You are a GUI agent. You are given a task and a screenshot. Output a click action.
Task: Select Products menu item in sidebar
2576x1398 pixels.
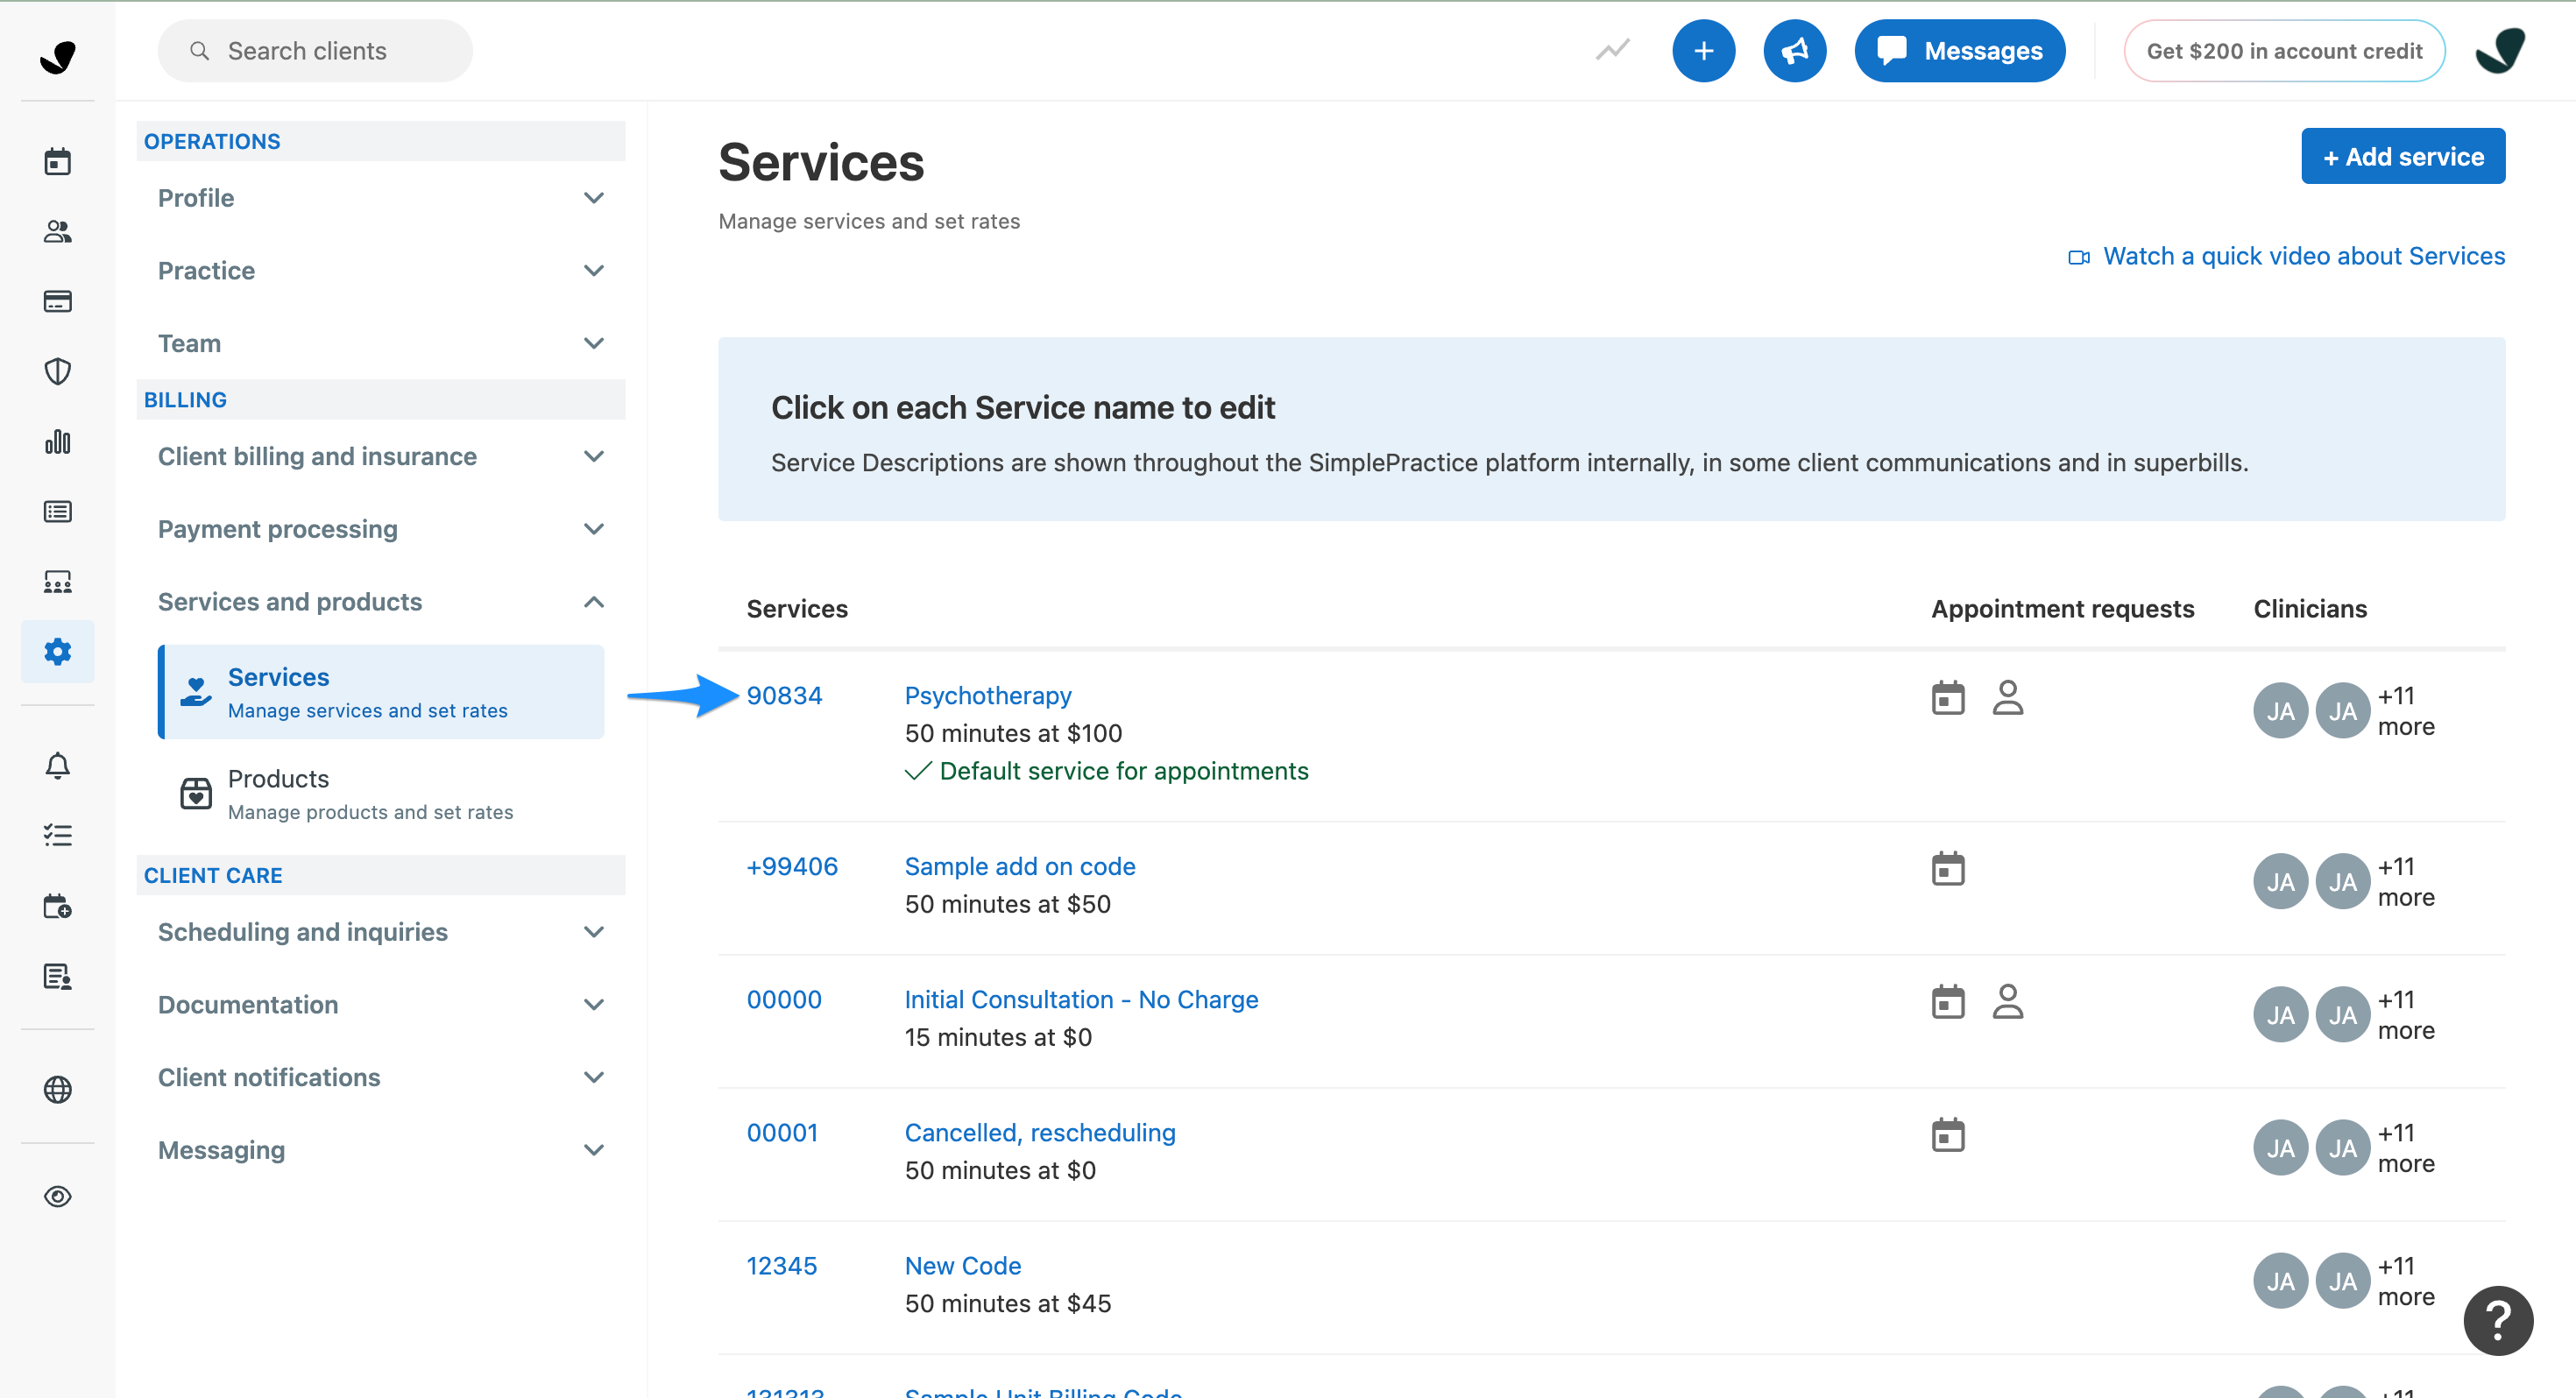pyautogui.click(x=381, y=794)
